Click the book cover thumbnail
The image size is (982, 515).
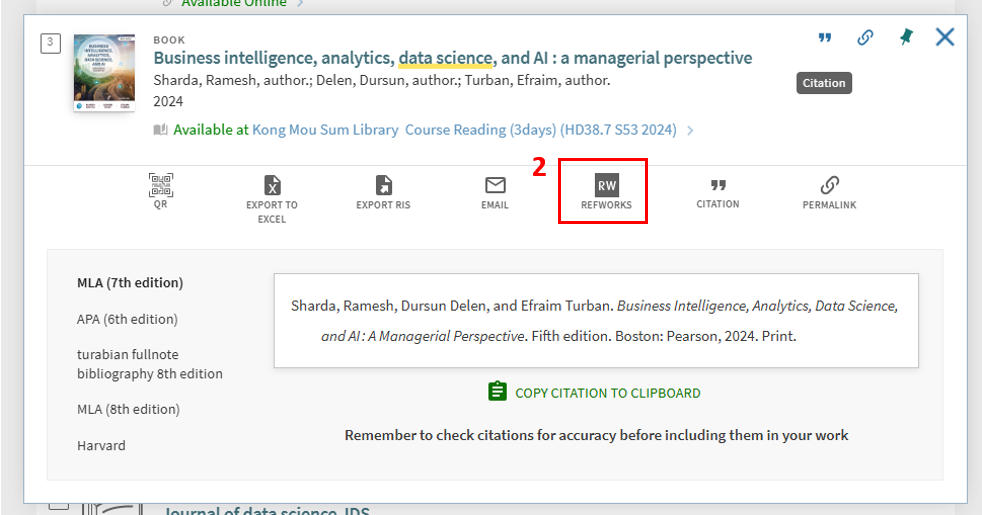104,73
